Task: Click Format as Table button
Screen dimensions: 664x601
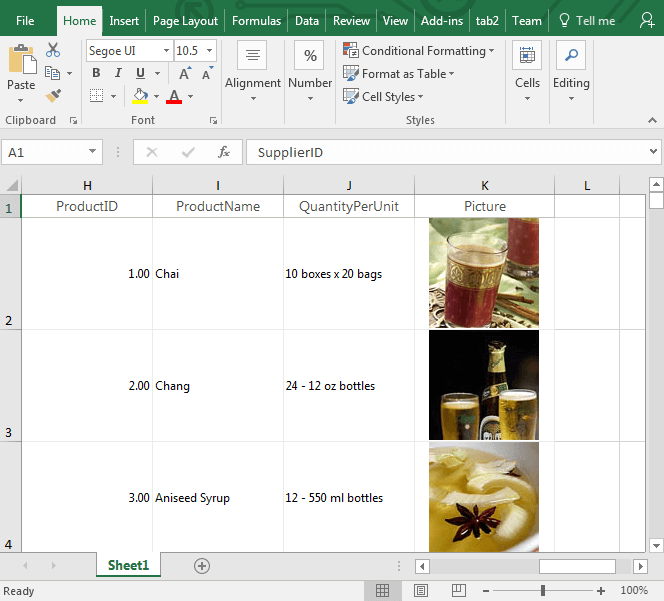Action: 398,74
